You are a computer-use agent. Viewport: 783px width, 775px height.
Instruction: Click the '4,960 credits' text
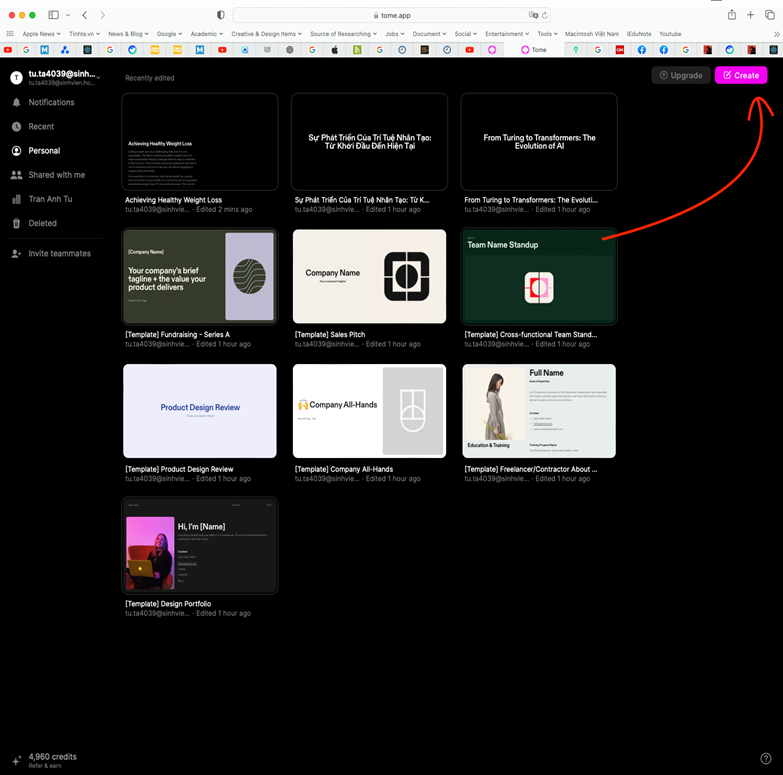[52, 757]
